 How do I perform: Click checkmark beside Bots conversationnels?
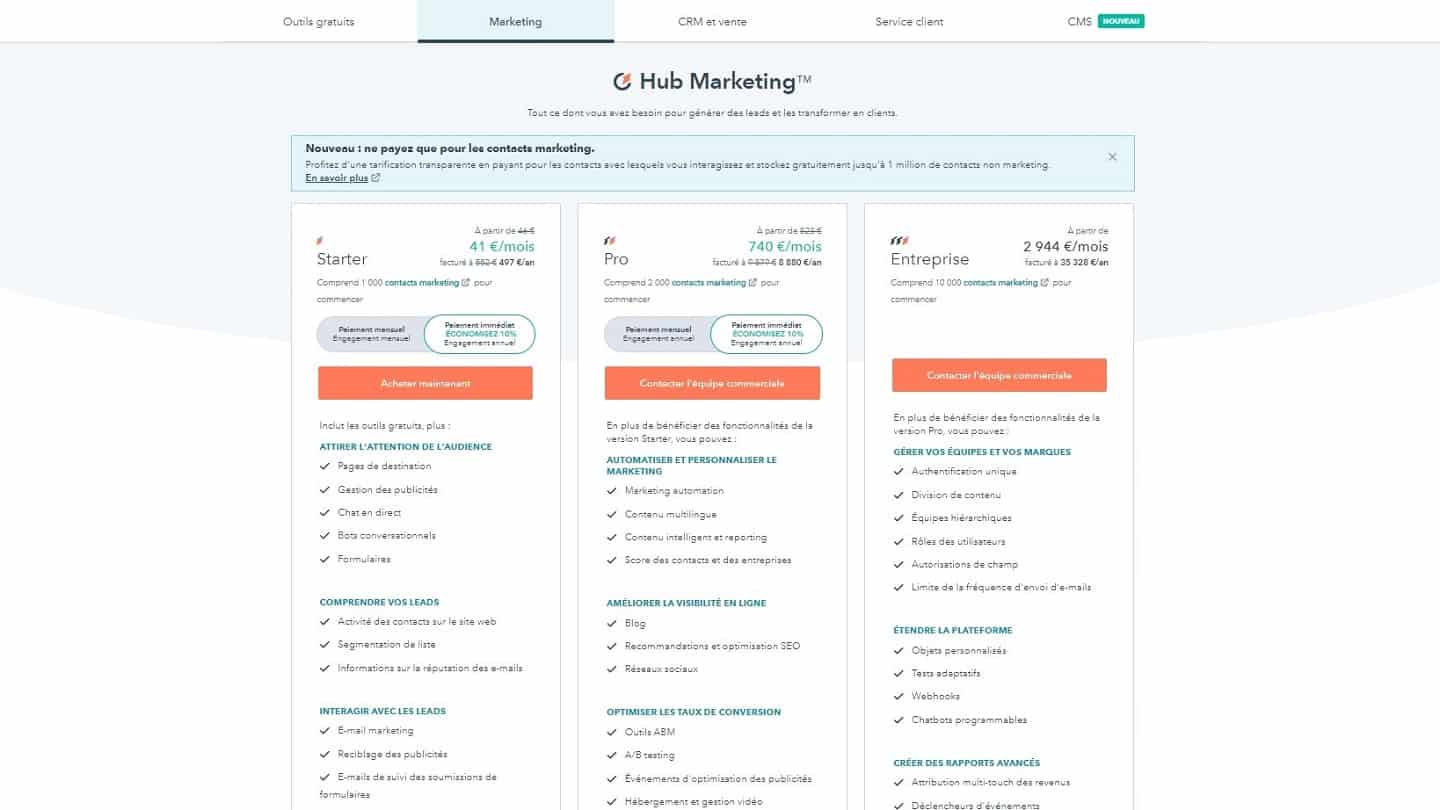point(325,535)
